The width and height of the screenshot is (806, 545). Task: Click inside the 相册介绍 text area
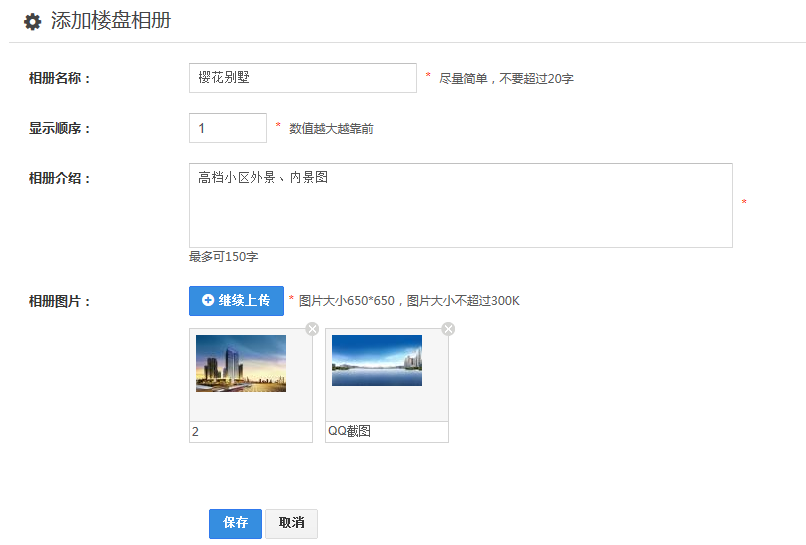coord(460,205)
